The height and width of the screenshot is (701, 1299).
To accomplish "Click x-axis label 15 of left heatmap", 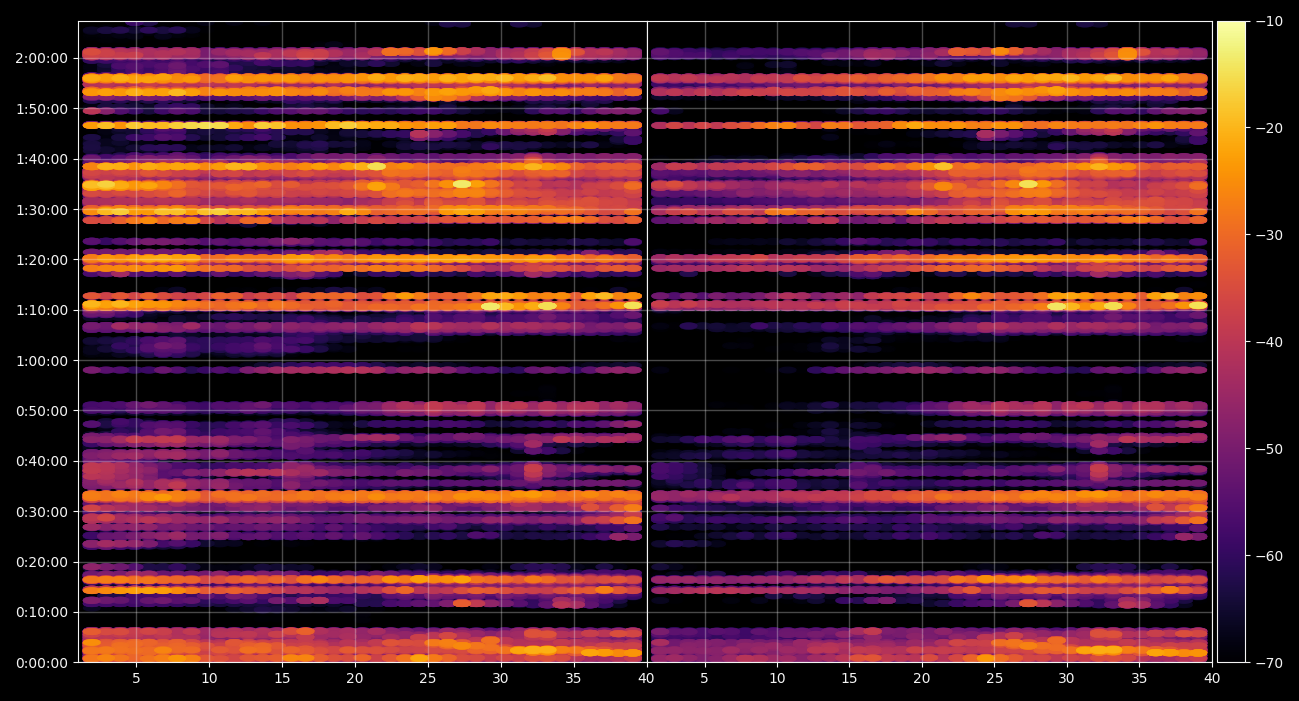I will point(282,679).
